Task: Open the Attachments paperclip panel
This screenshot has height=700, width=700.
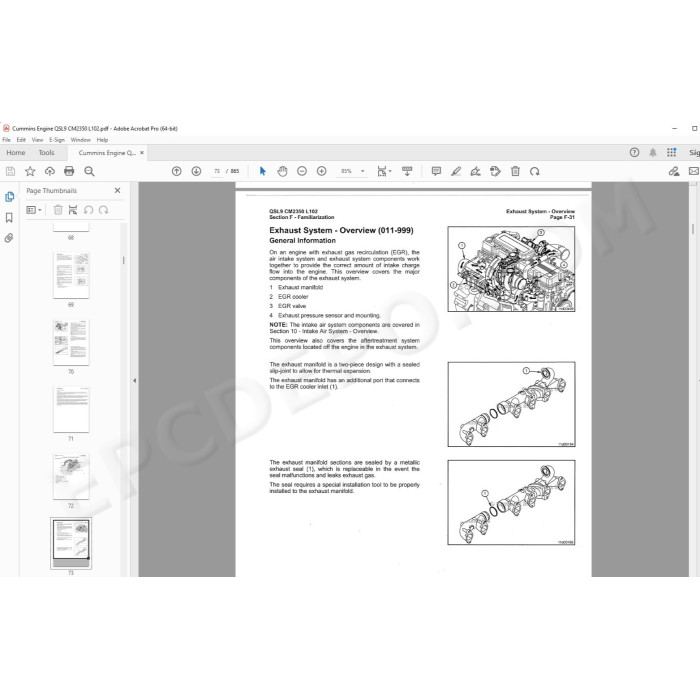Action: click(x=9, y=238)
